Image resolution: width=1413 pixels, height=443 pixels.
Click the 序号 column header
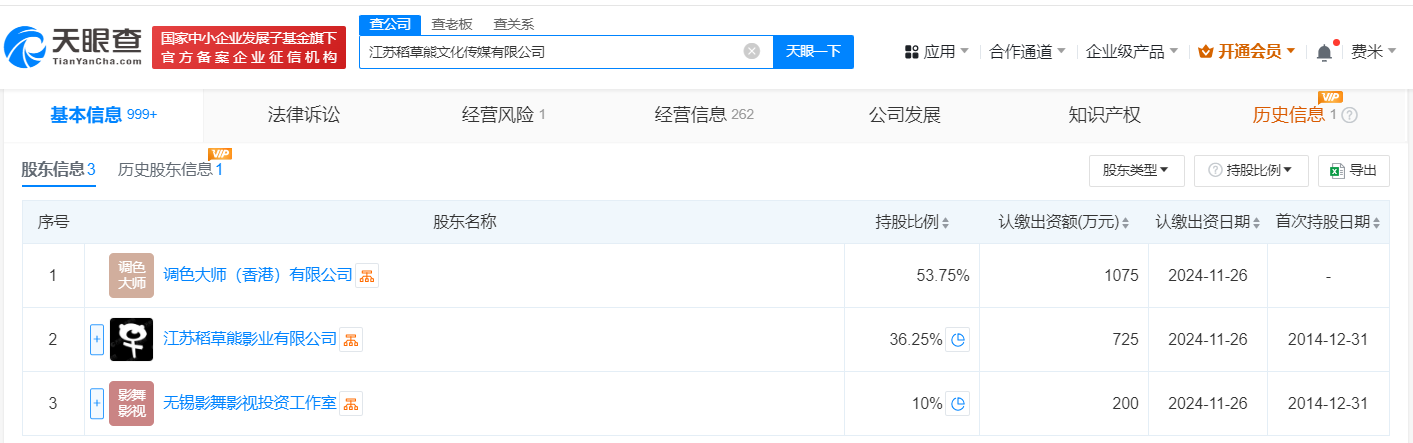coord(53,222)
